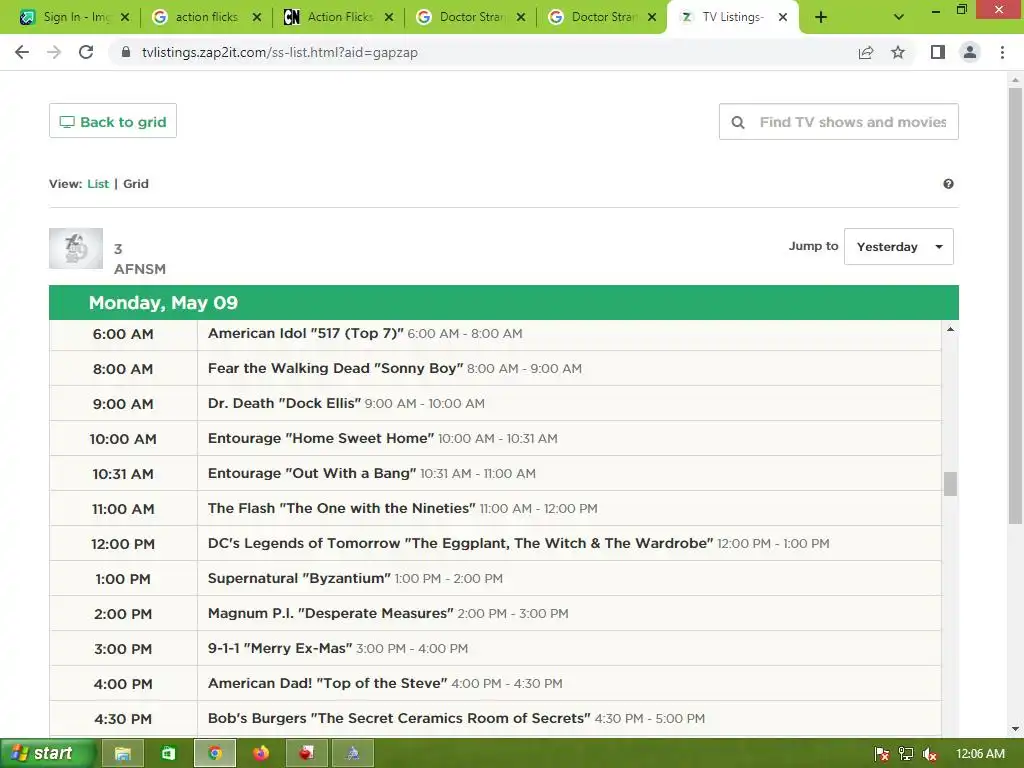
Task: Close the Cartoon Network Action Flicks tab
Action: tap(389, 17)
